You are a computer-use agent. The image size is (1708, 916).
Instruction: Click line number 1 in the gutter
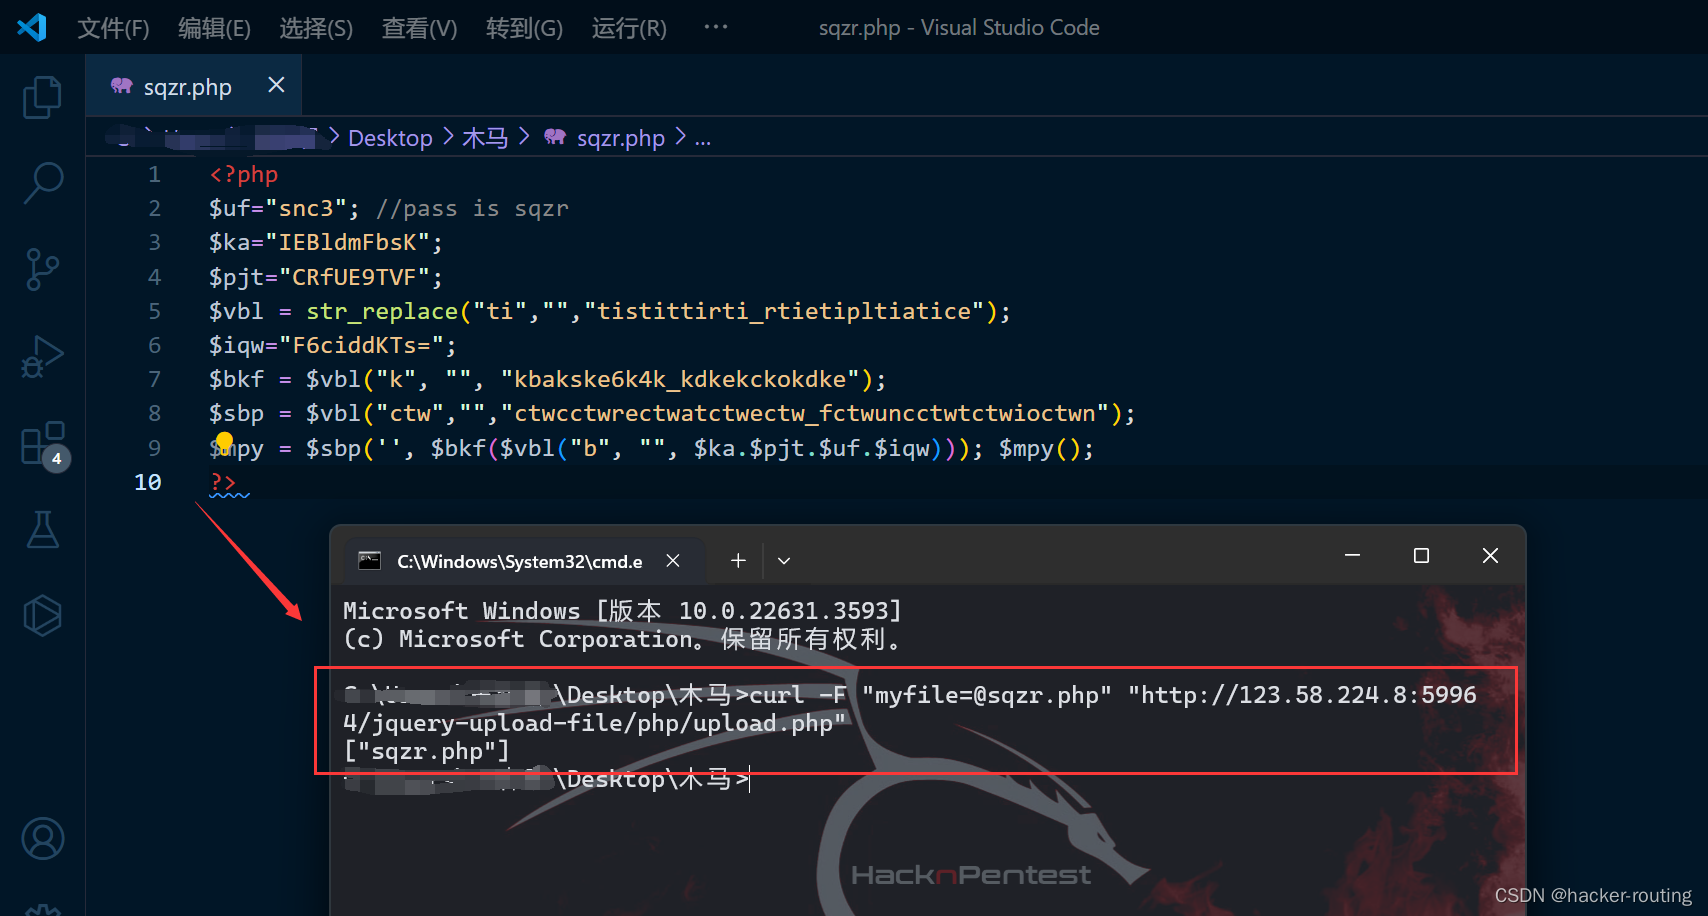pos(154,174)
